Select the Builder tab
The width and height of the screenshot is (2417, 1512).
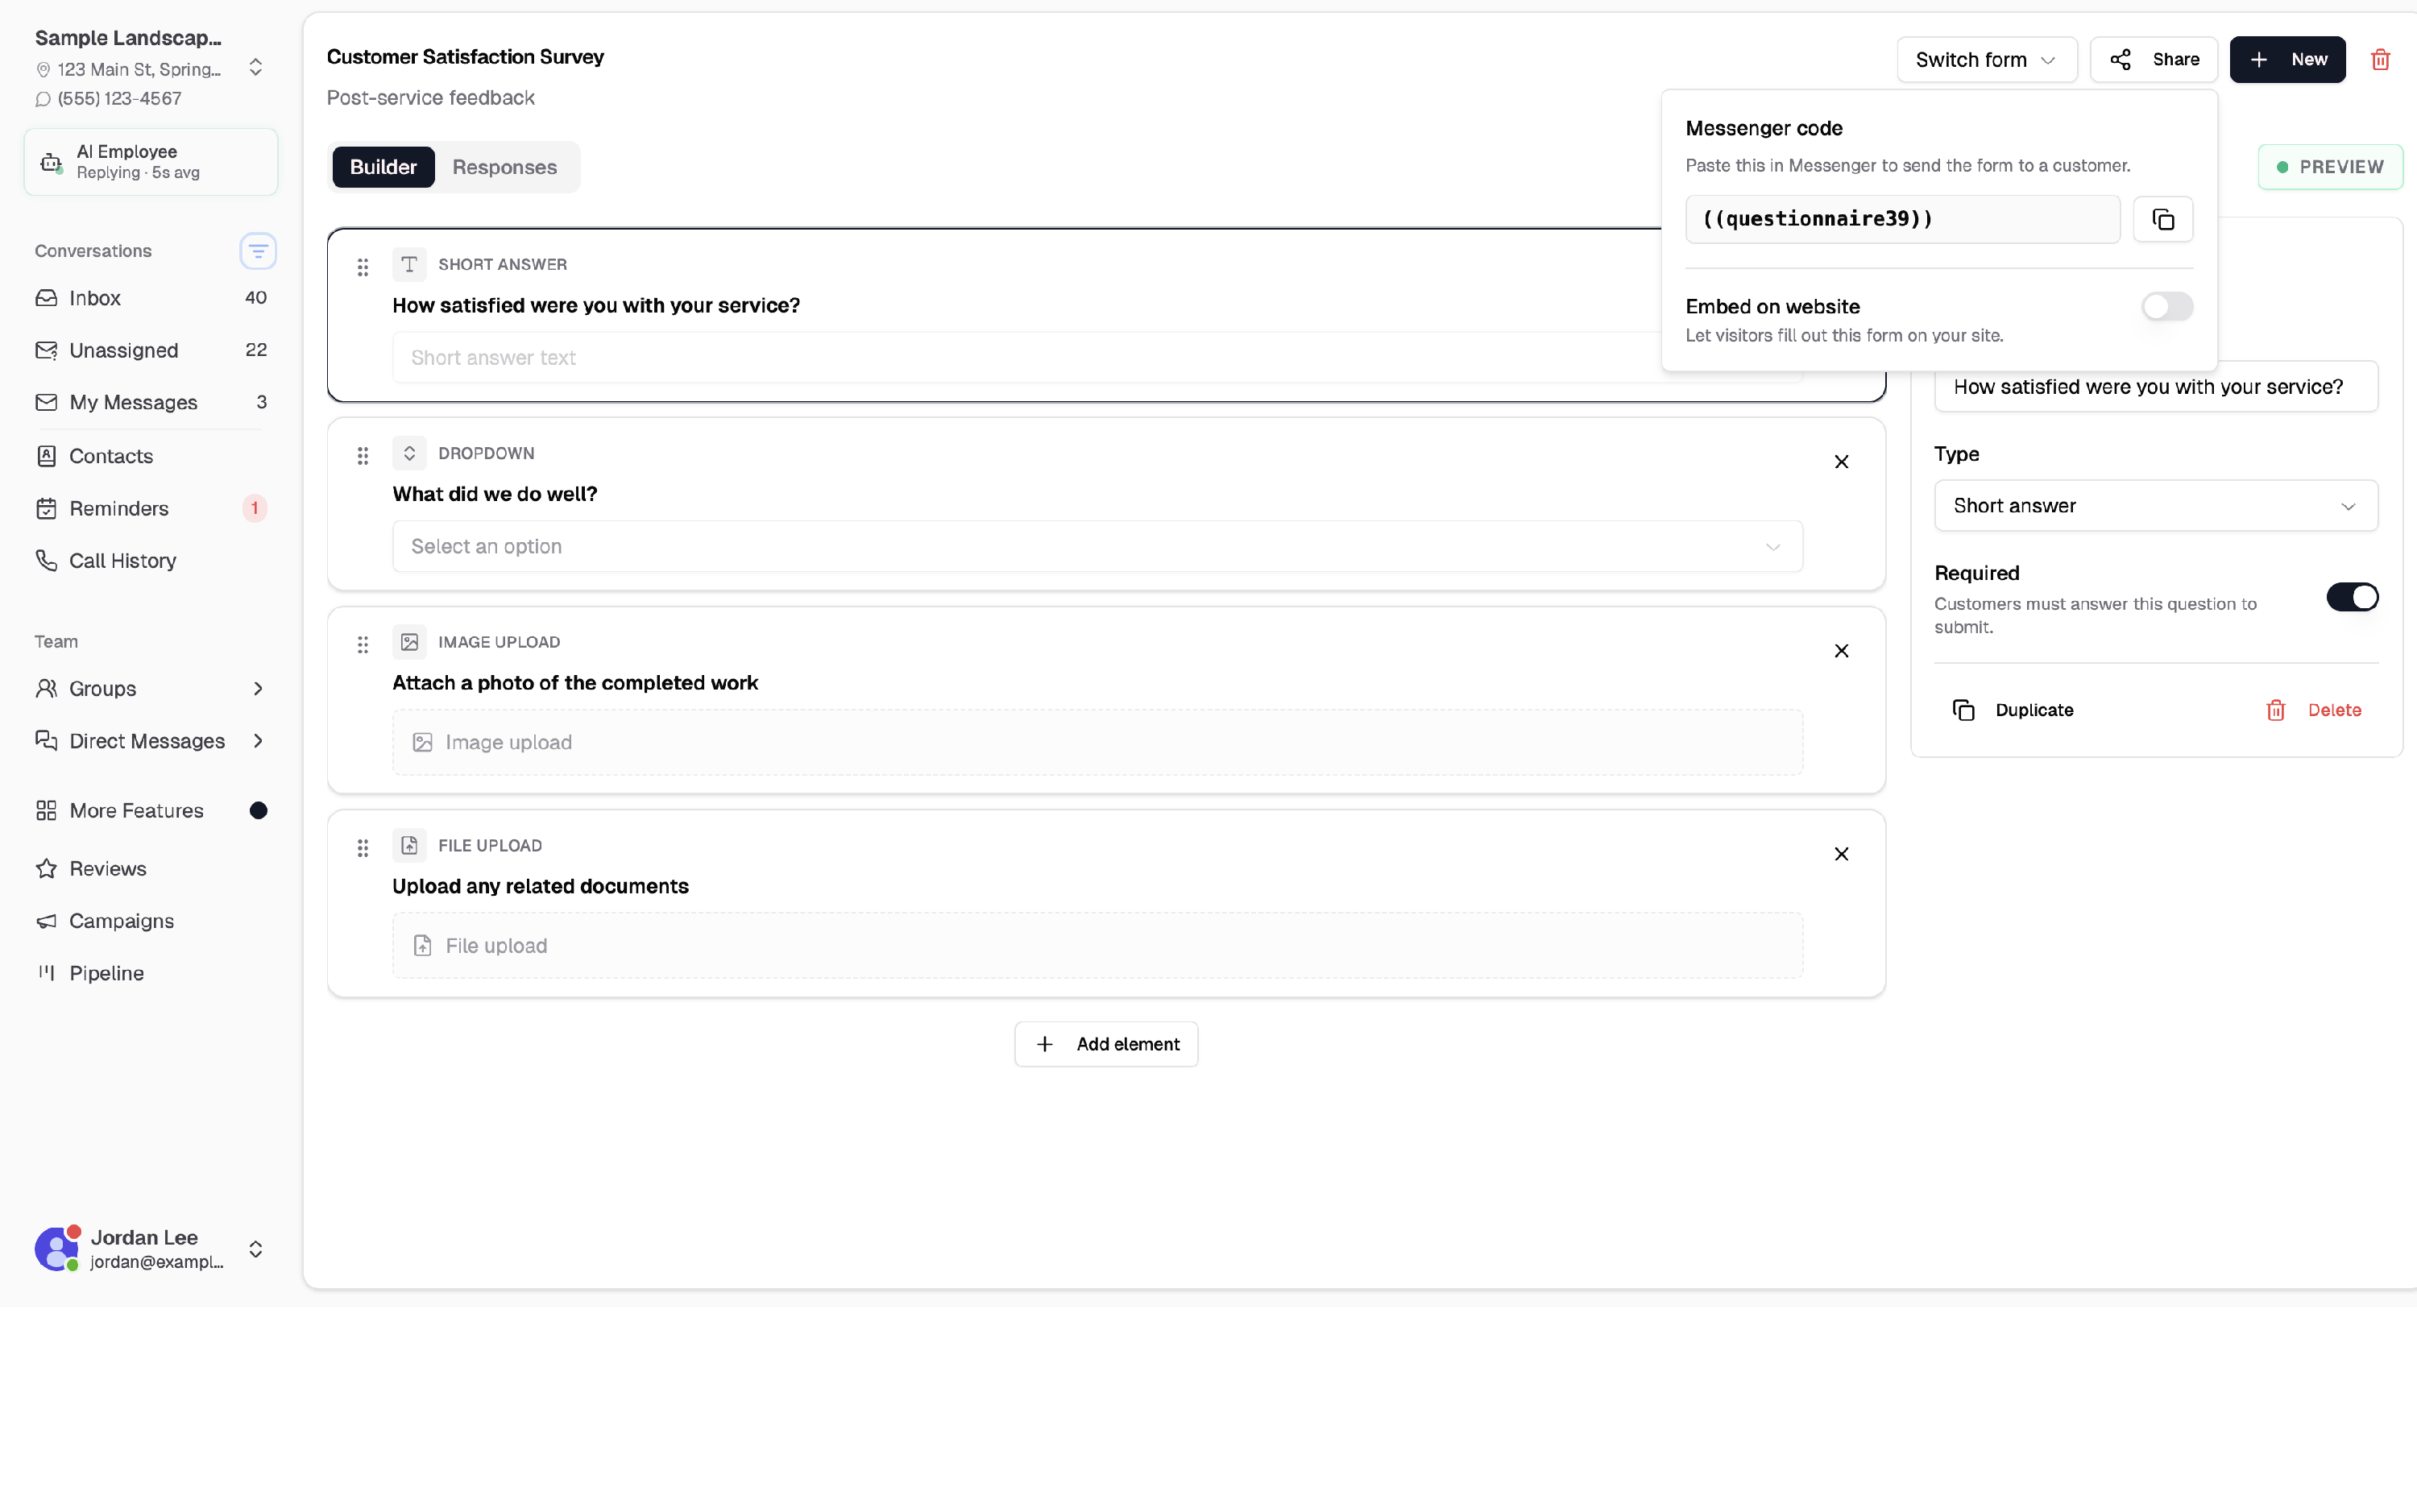point(383,167)
